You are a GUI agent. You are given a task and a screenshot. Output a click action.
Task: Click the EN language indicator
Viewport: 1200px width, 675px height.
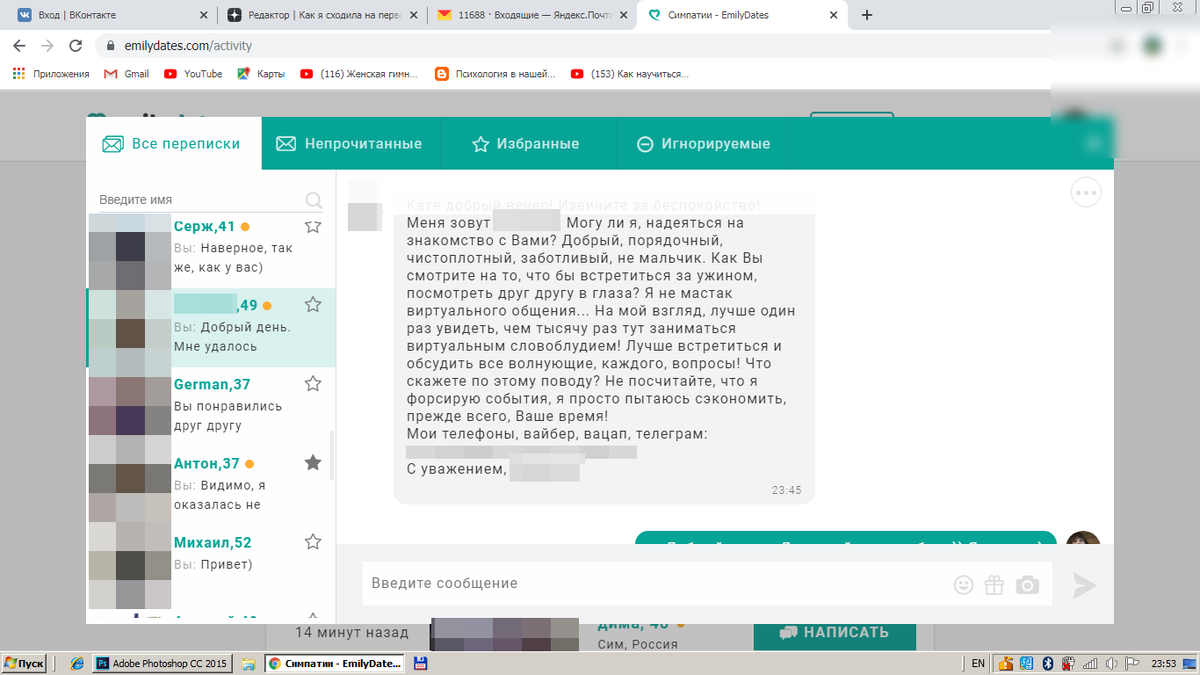point(977,663)
